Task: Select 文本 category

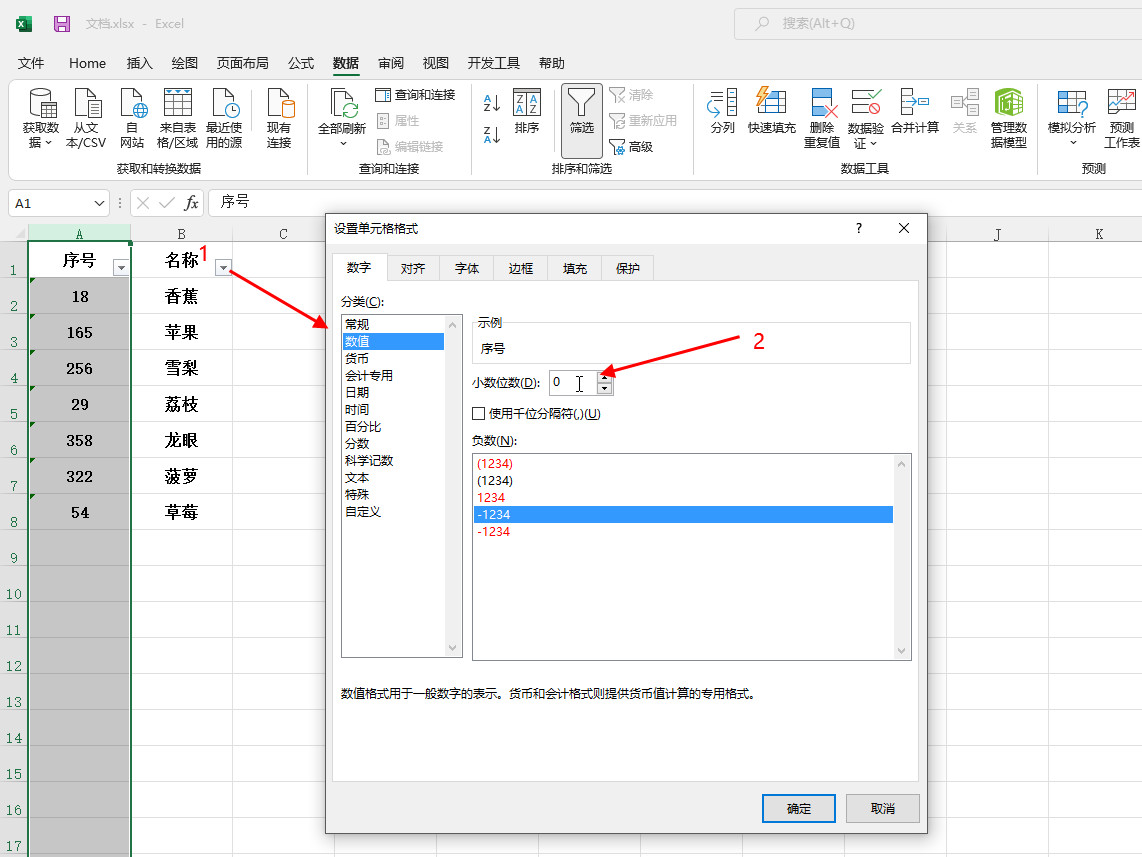Action: pos(393,478)
